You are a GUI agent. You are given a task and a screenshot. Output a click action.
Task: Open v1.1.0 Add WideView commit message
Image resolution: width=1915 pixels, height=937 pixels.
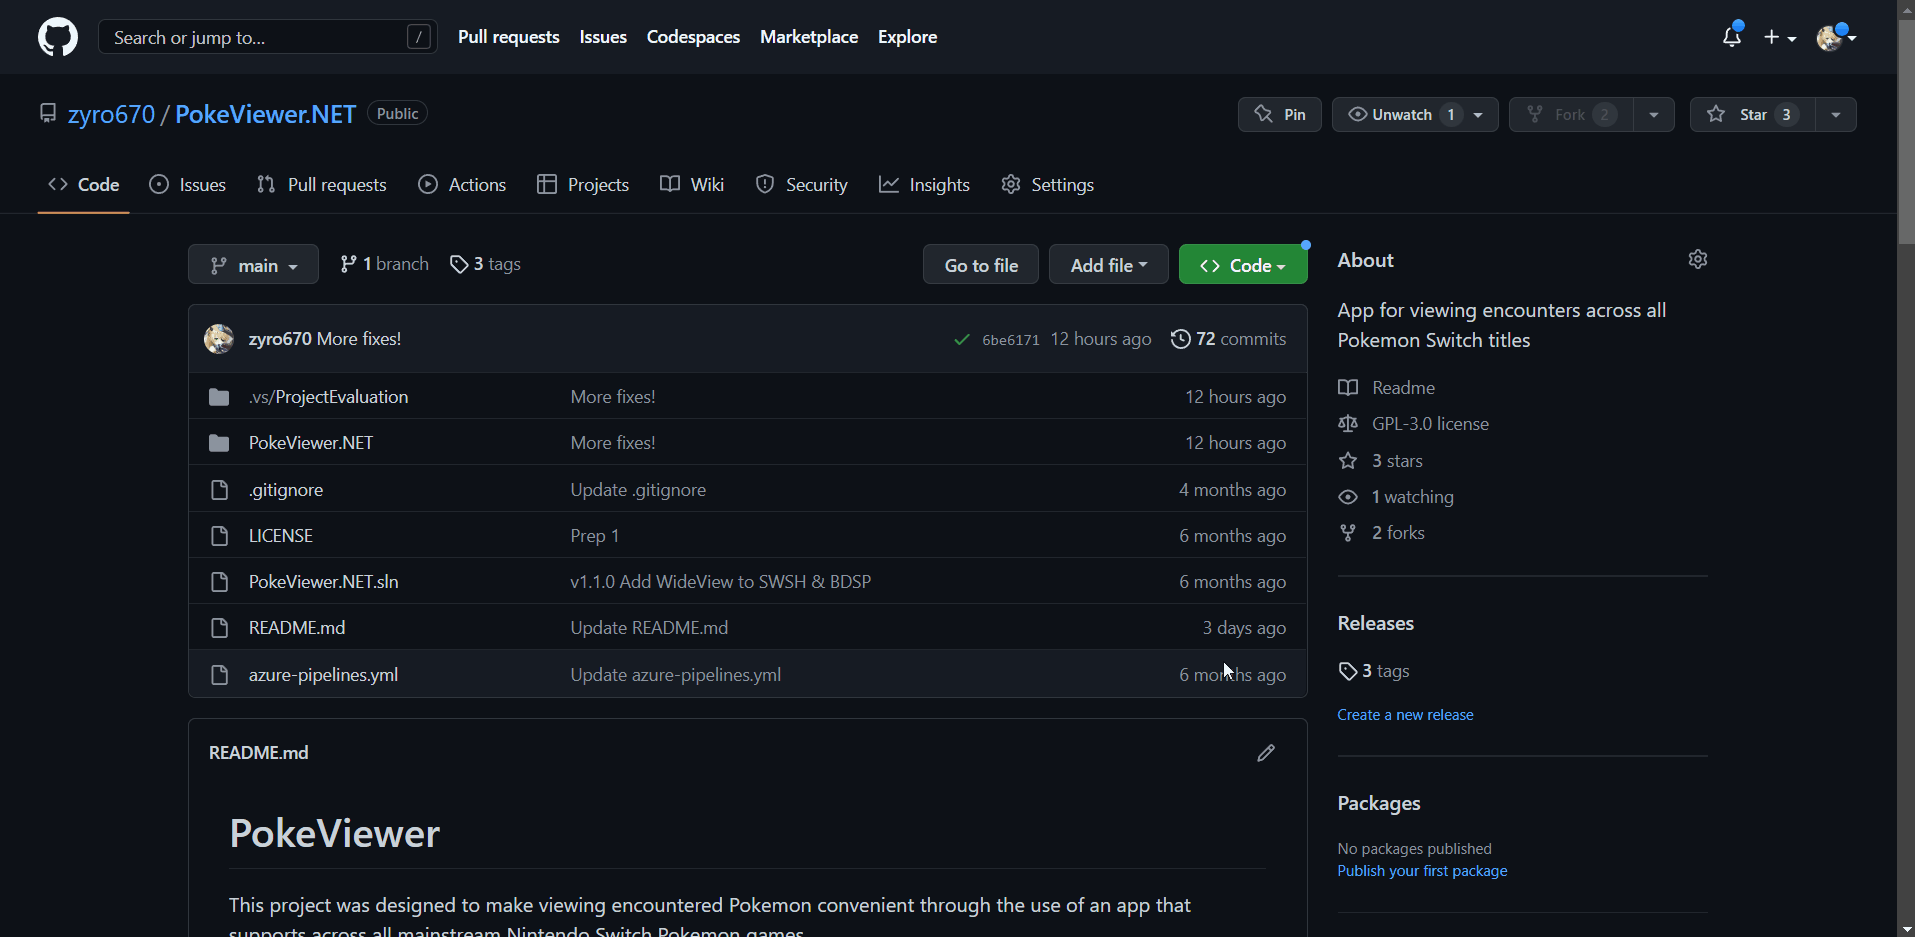[x=721, y=582]
